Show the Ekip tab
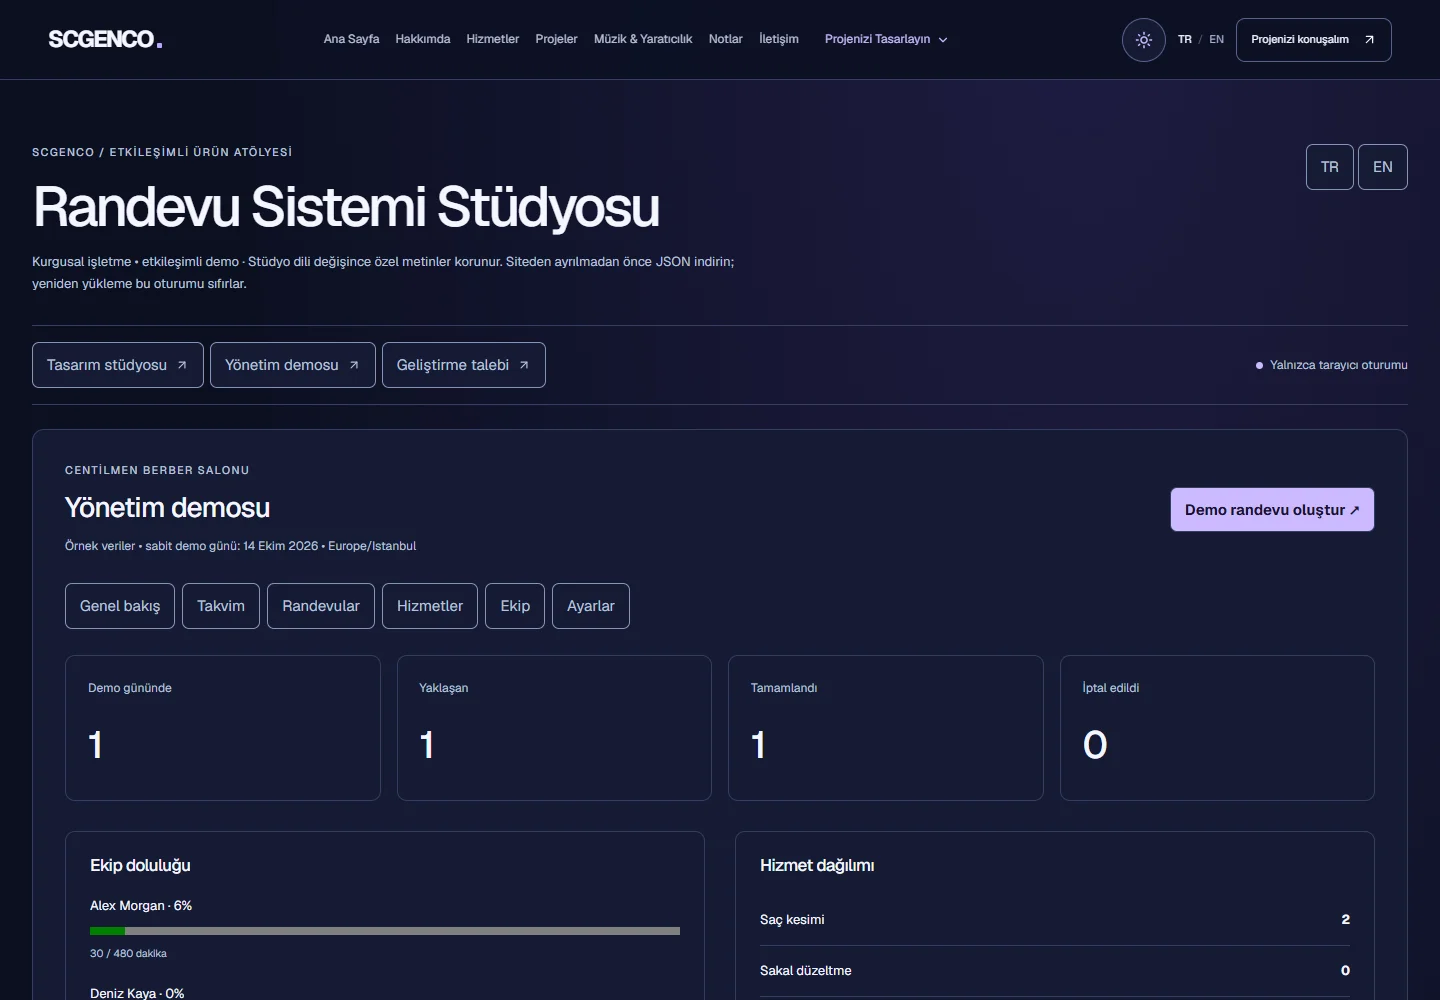This screenshot has width=1440, height=1000. click(515, 606)
